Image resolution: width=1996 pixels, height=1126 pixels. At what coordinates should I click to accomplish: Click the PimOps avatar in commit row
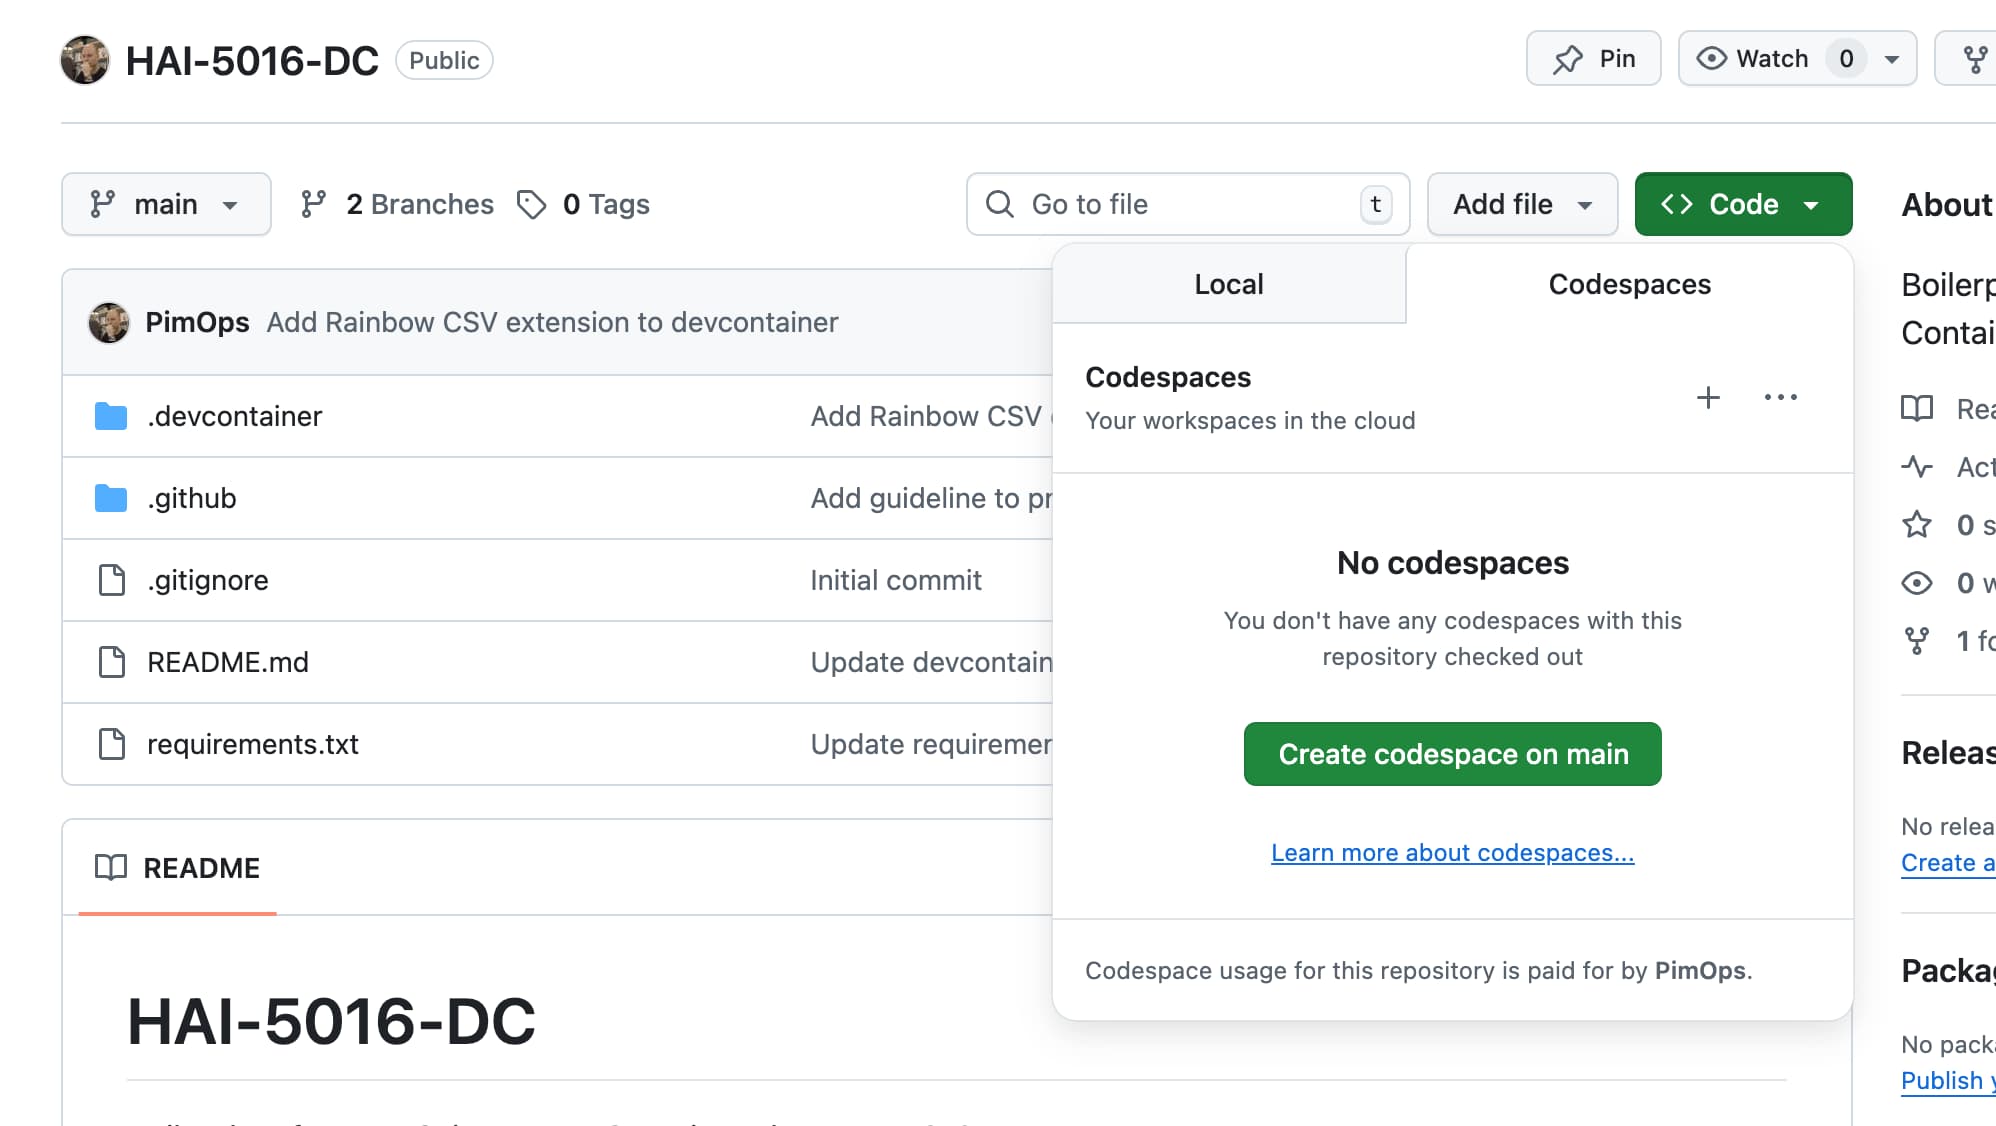click(109, 322)
